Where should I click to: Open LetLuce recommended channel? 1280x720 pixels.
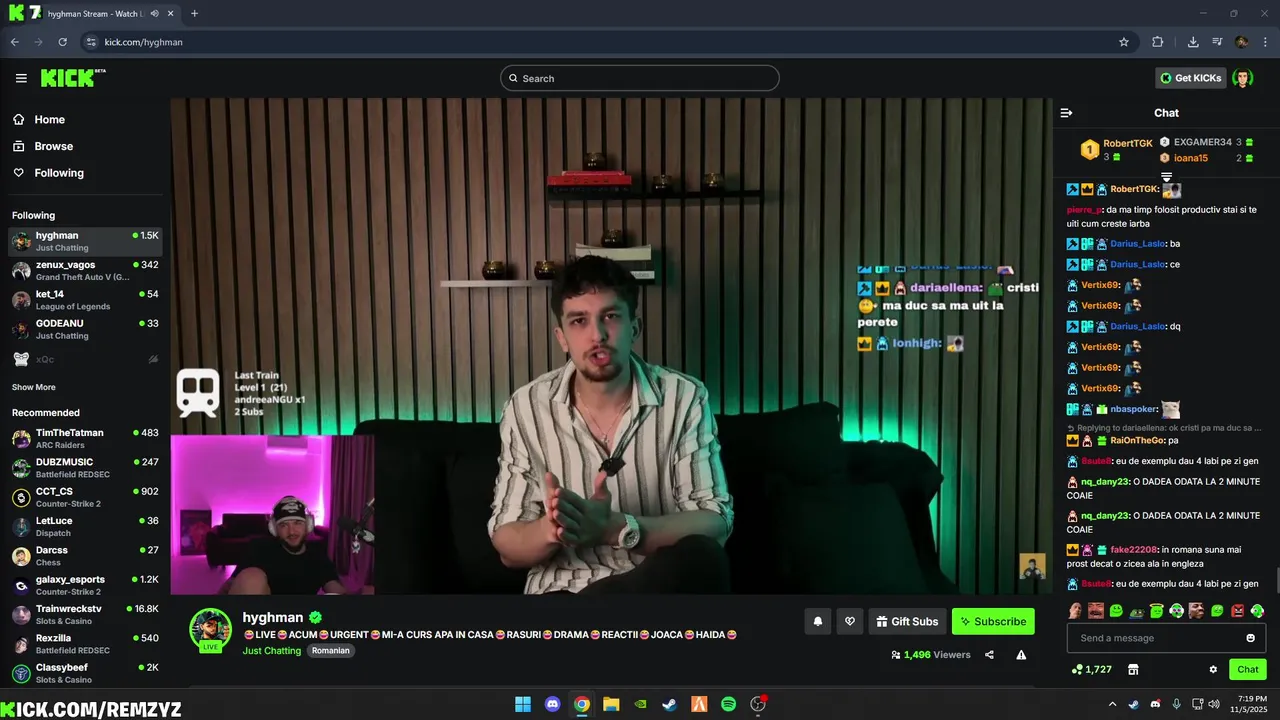pos(85,526)
